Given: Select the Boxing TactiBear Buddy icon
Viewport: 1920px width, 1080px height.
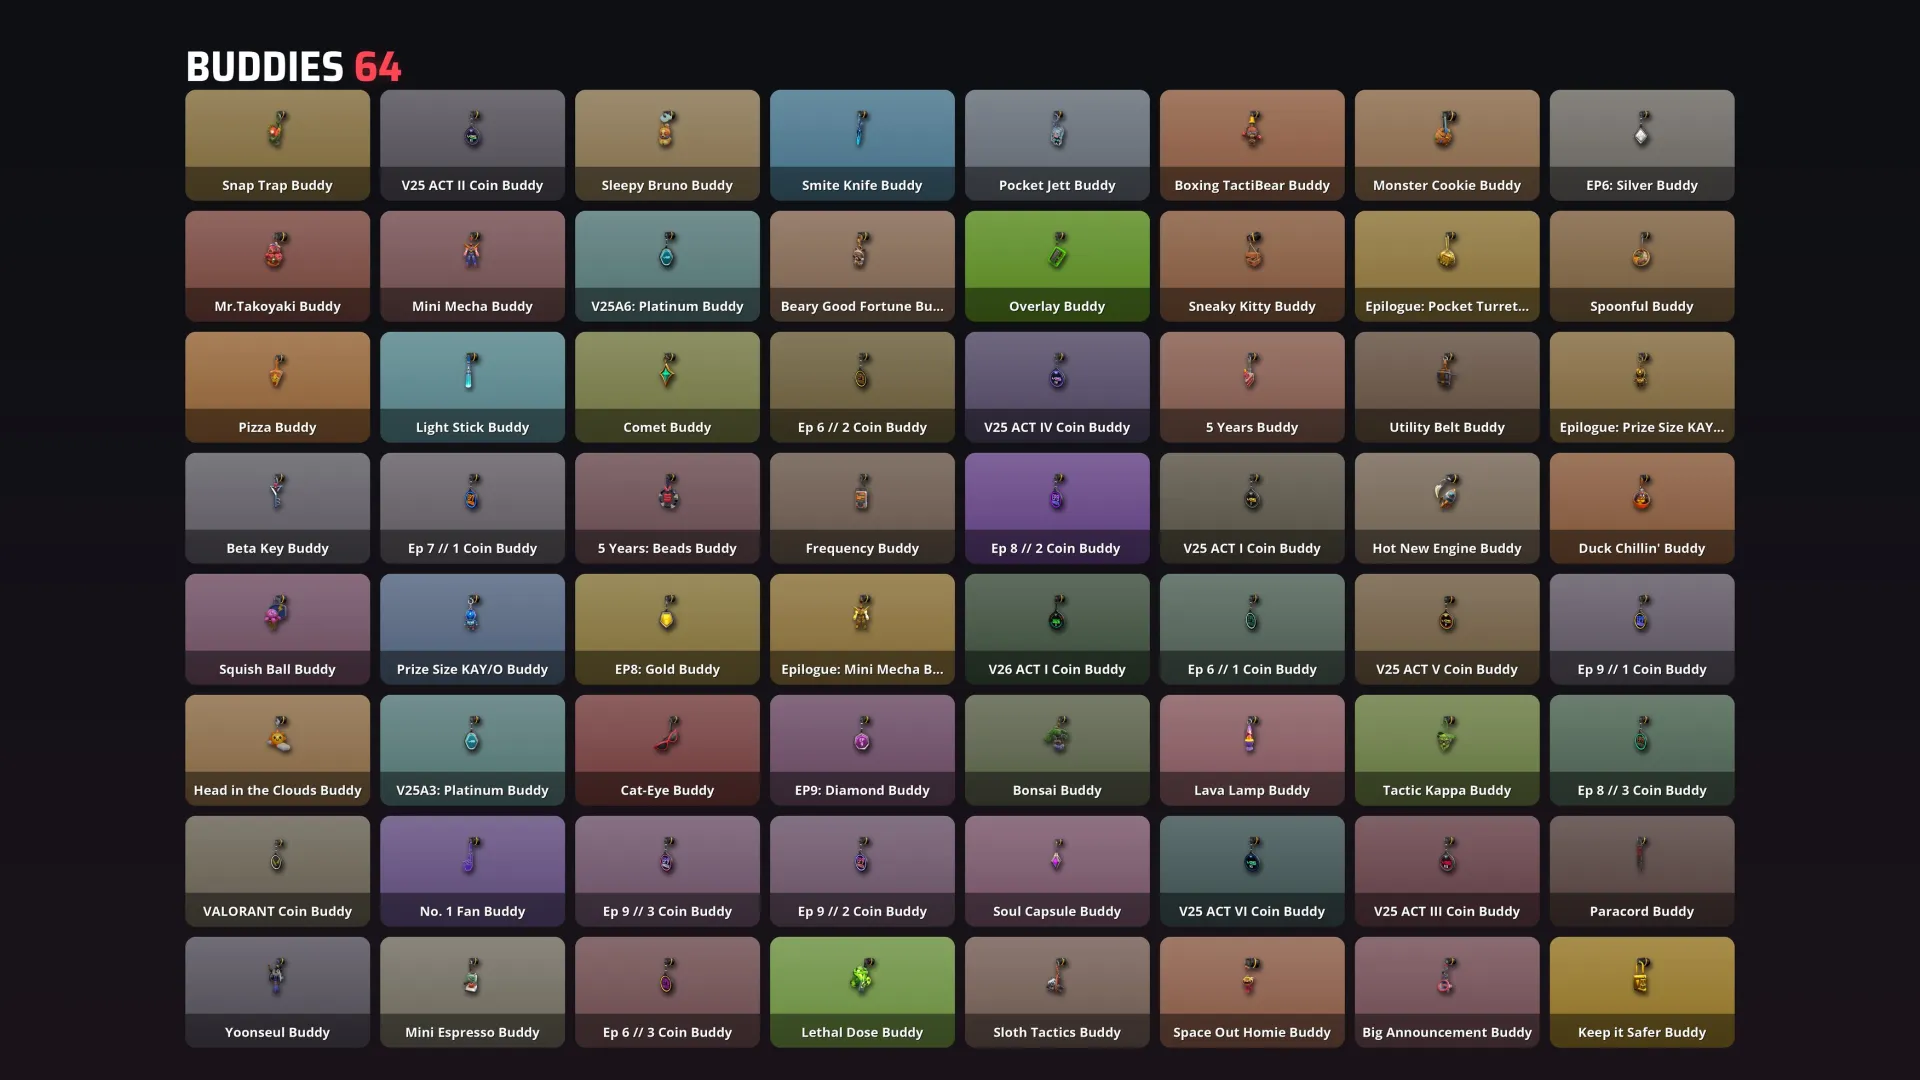Looking at the screenshot, I should 1252,129.
